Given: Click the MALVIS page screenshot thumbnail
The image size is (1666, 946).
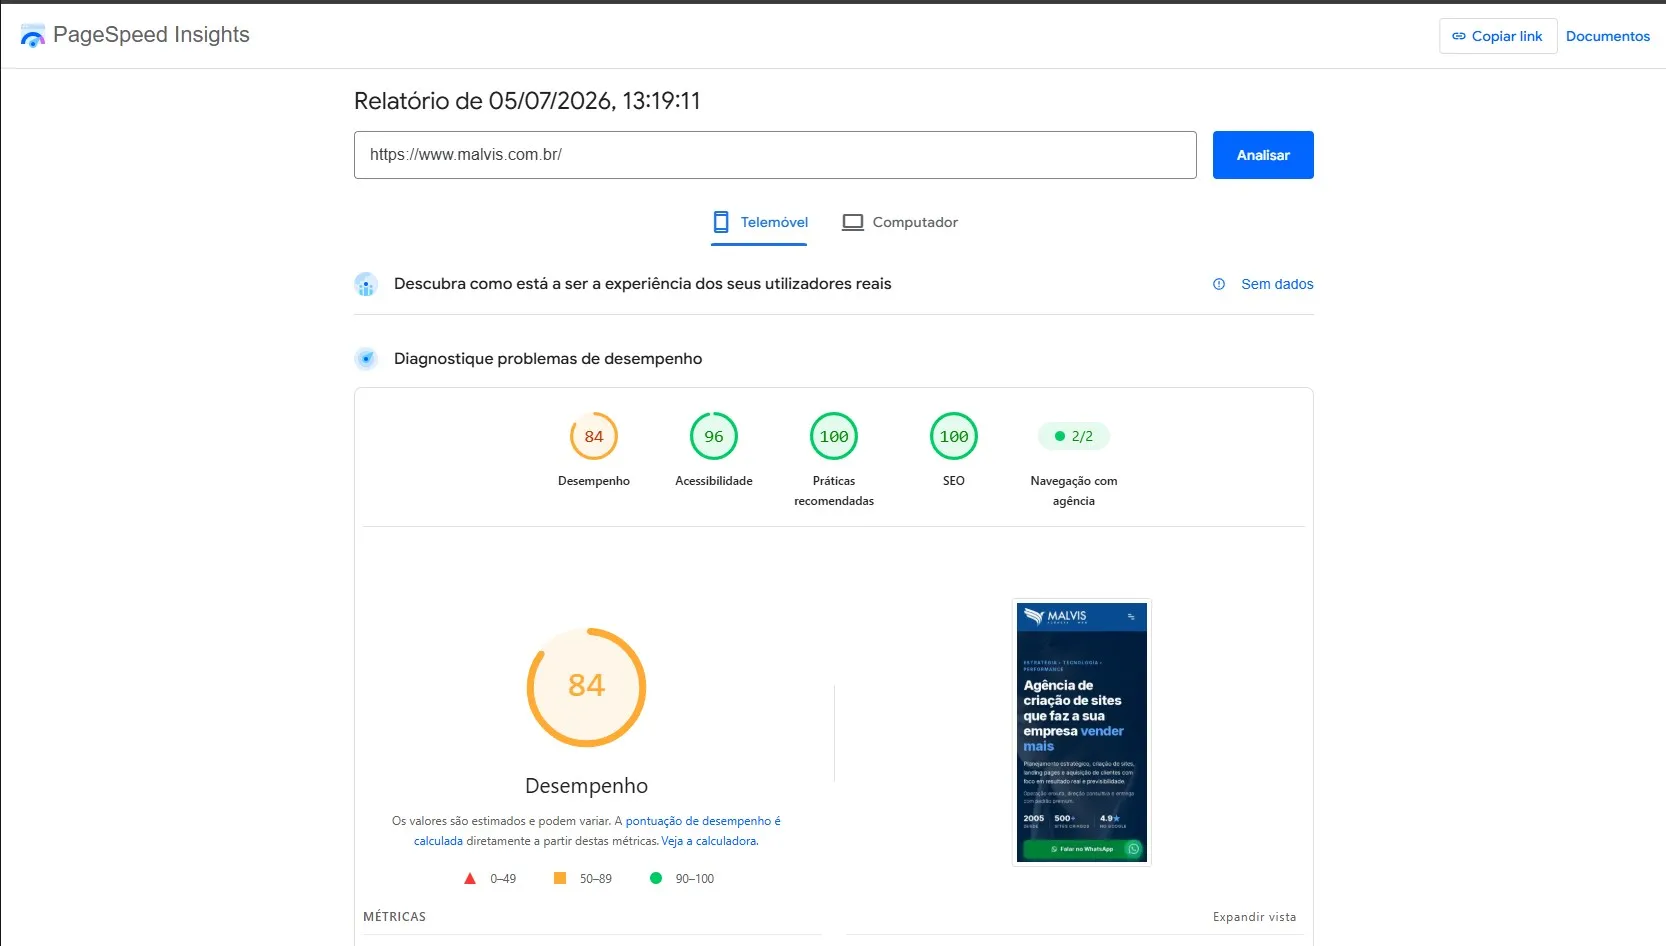Looking at the screenshot, I should (1082, 732).
